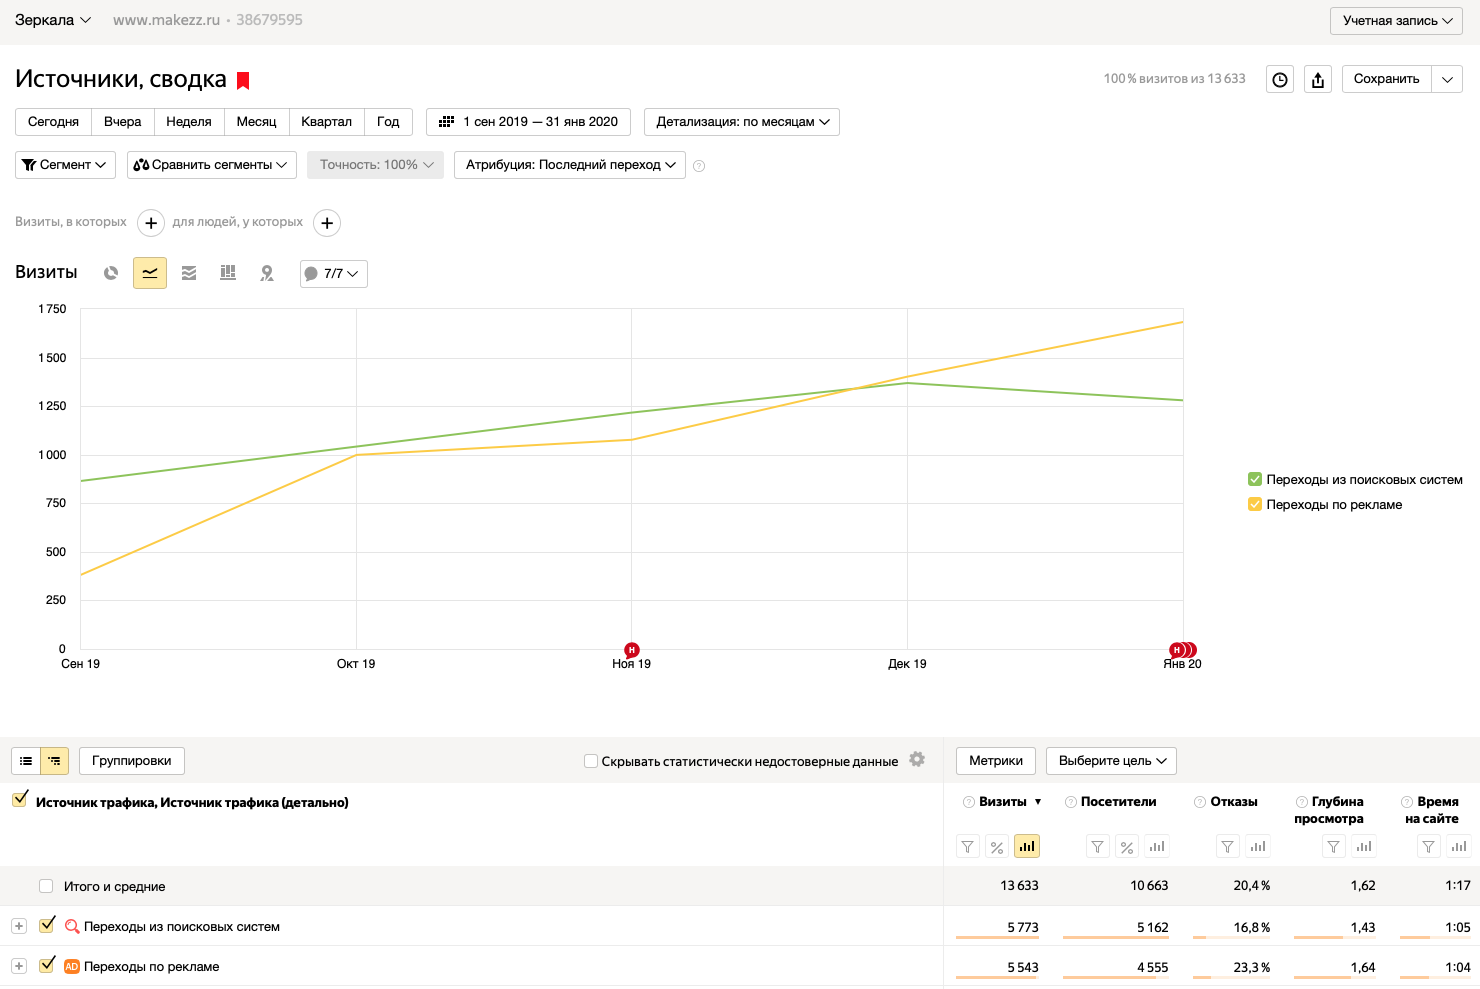Click the chart icon under Отказы column
Image resolution: width=1480 pixels, height=989 pixels.
1258,847
